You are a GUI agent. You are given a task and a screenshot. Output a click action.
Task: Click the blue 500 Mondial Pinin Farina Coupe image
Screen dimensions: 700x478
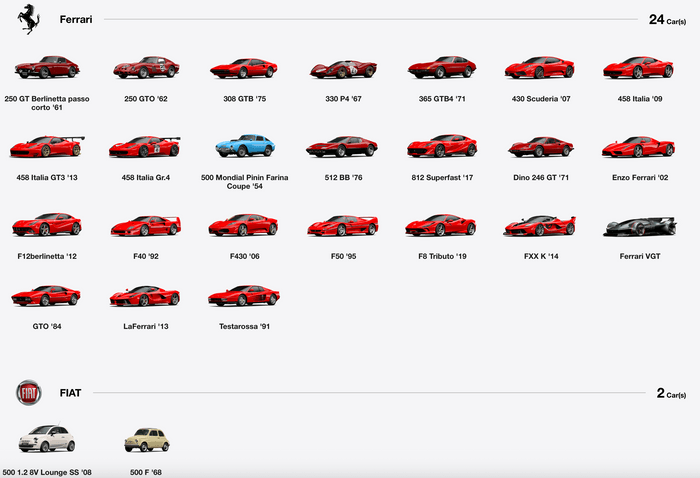tap(245, 145)
